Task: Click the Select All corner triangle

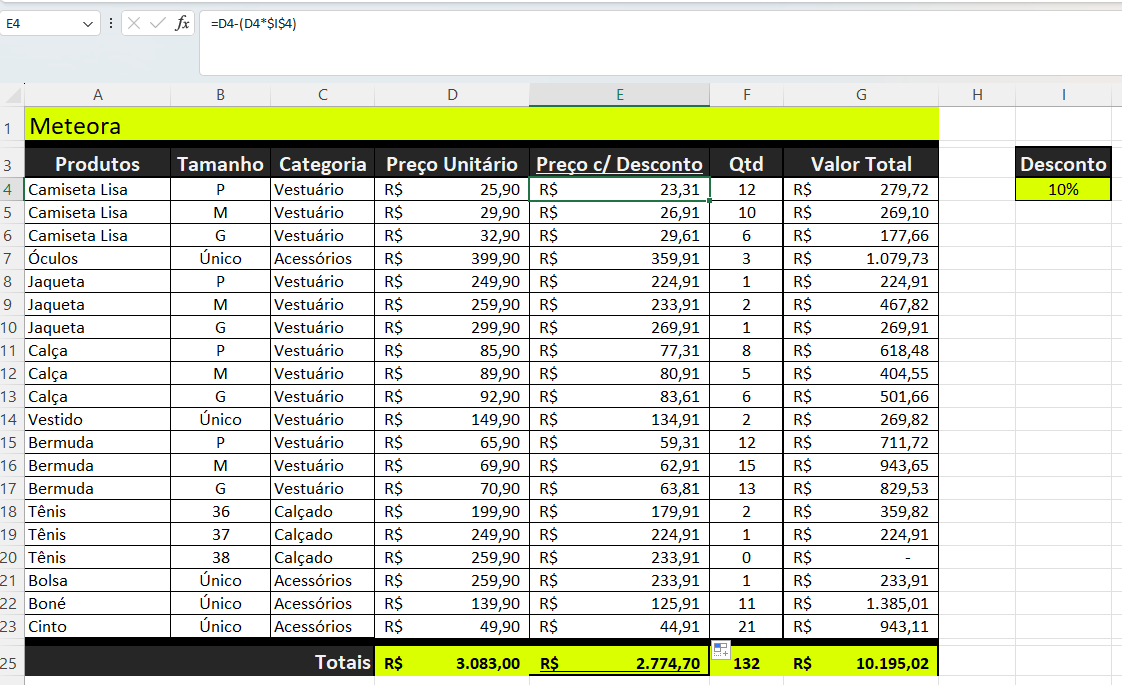Action: (12, 94)
